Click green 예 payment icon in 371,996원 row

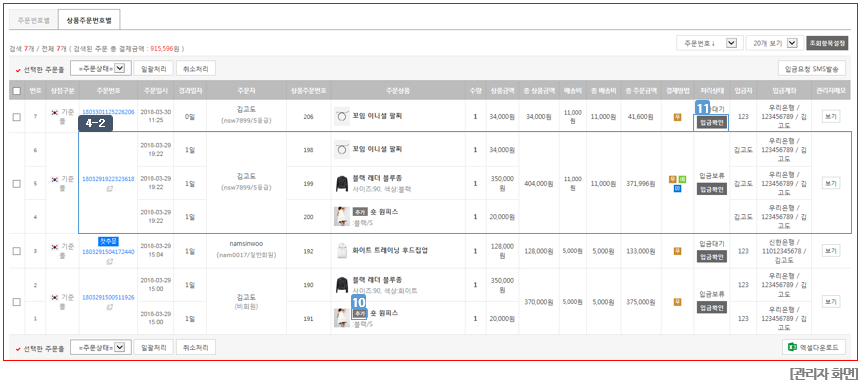tap(682, 179)
